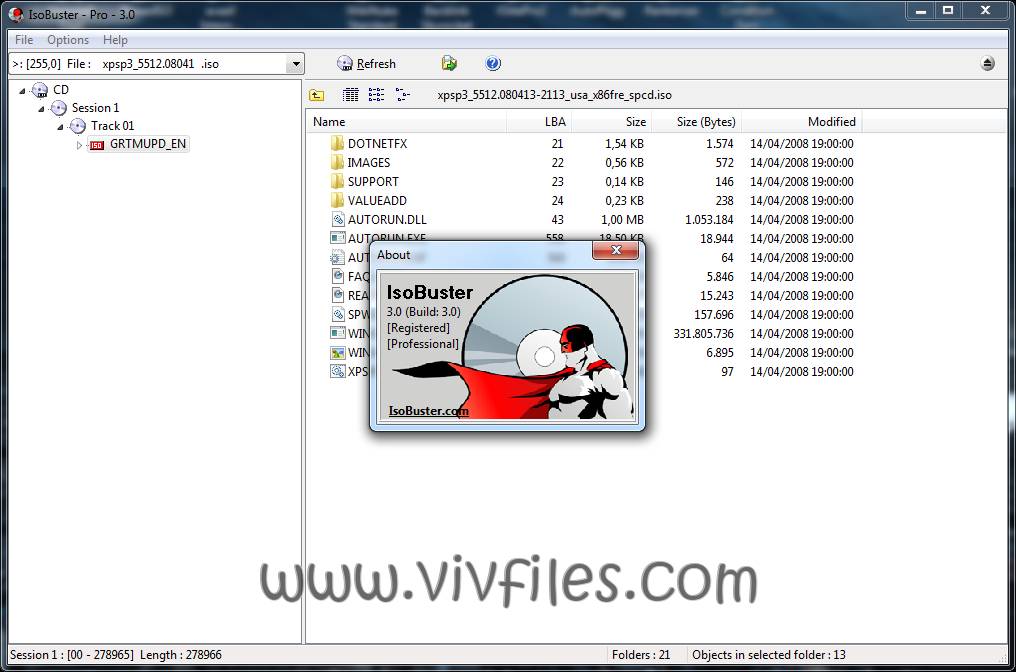Click the VALUEADD folder icon

[x=337, y=200]
